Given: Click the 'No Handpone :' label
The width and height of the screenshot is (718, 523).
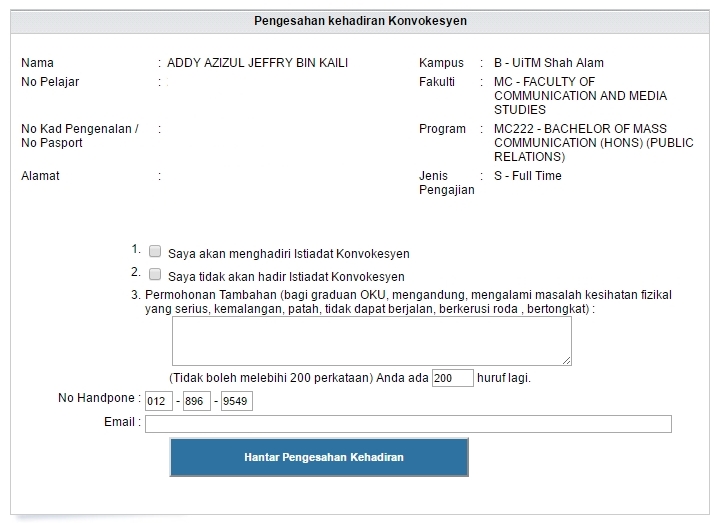Looking at the screenshot, I should click(97, 398).
